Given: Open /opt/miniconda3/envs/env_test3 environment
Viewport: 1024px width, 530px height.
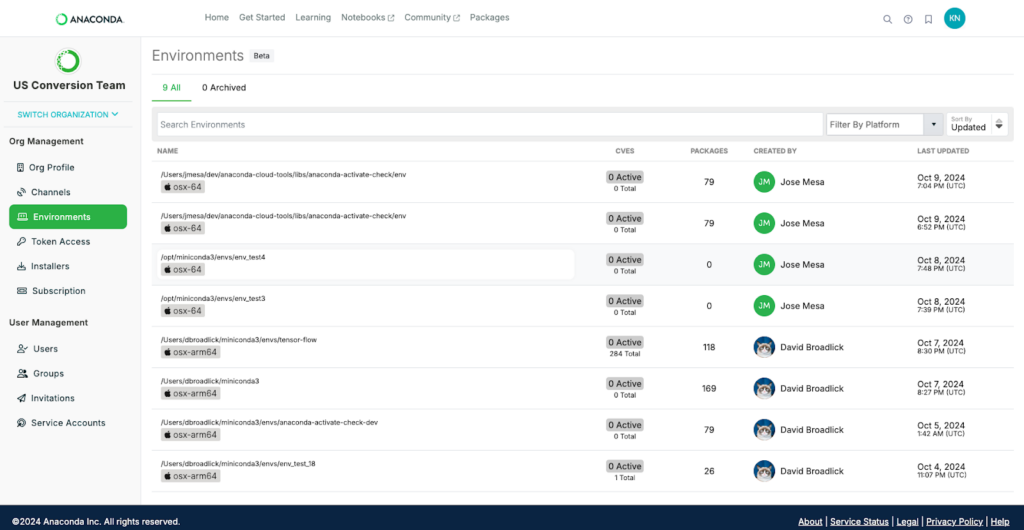Looking at the screenshot, I should point(213,298).
